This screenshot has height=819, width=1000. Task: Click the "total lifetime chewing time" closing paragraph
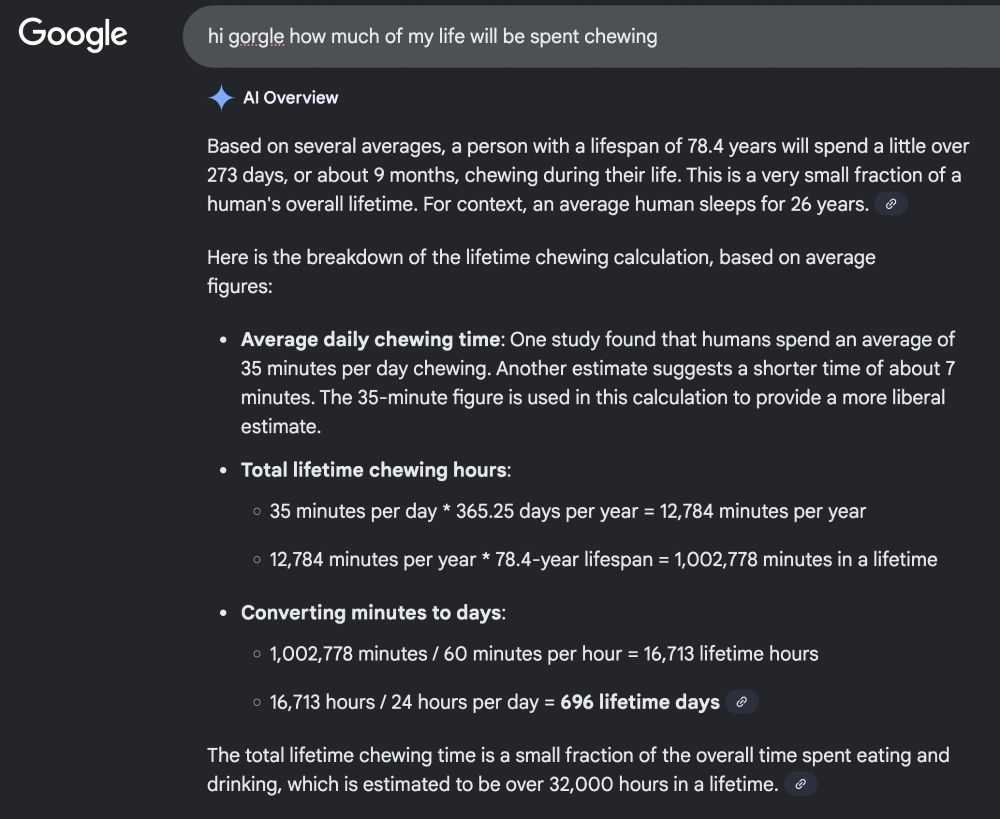[577, 769]
